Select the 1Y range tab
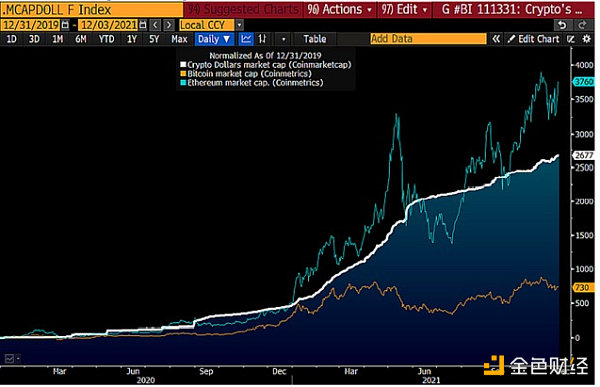 [132, 39]
